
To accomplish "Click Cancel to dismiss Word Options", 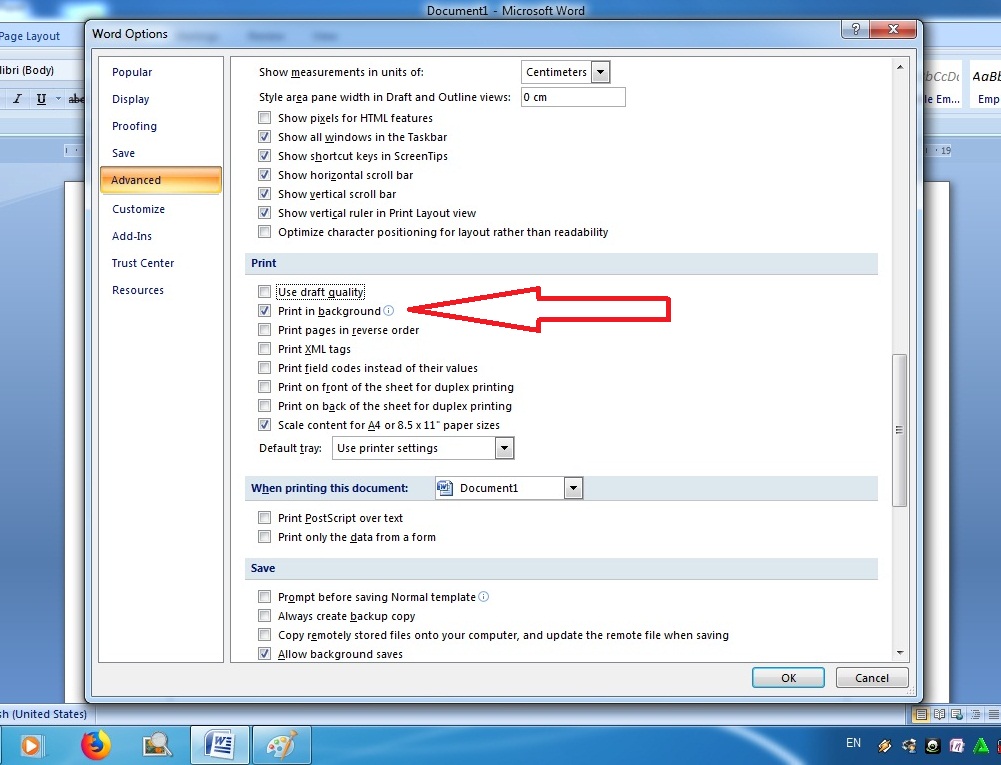I will (x=872, y=678).
